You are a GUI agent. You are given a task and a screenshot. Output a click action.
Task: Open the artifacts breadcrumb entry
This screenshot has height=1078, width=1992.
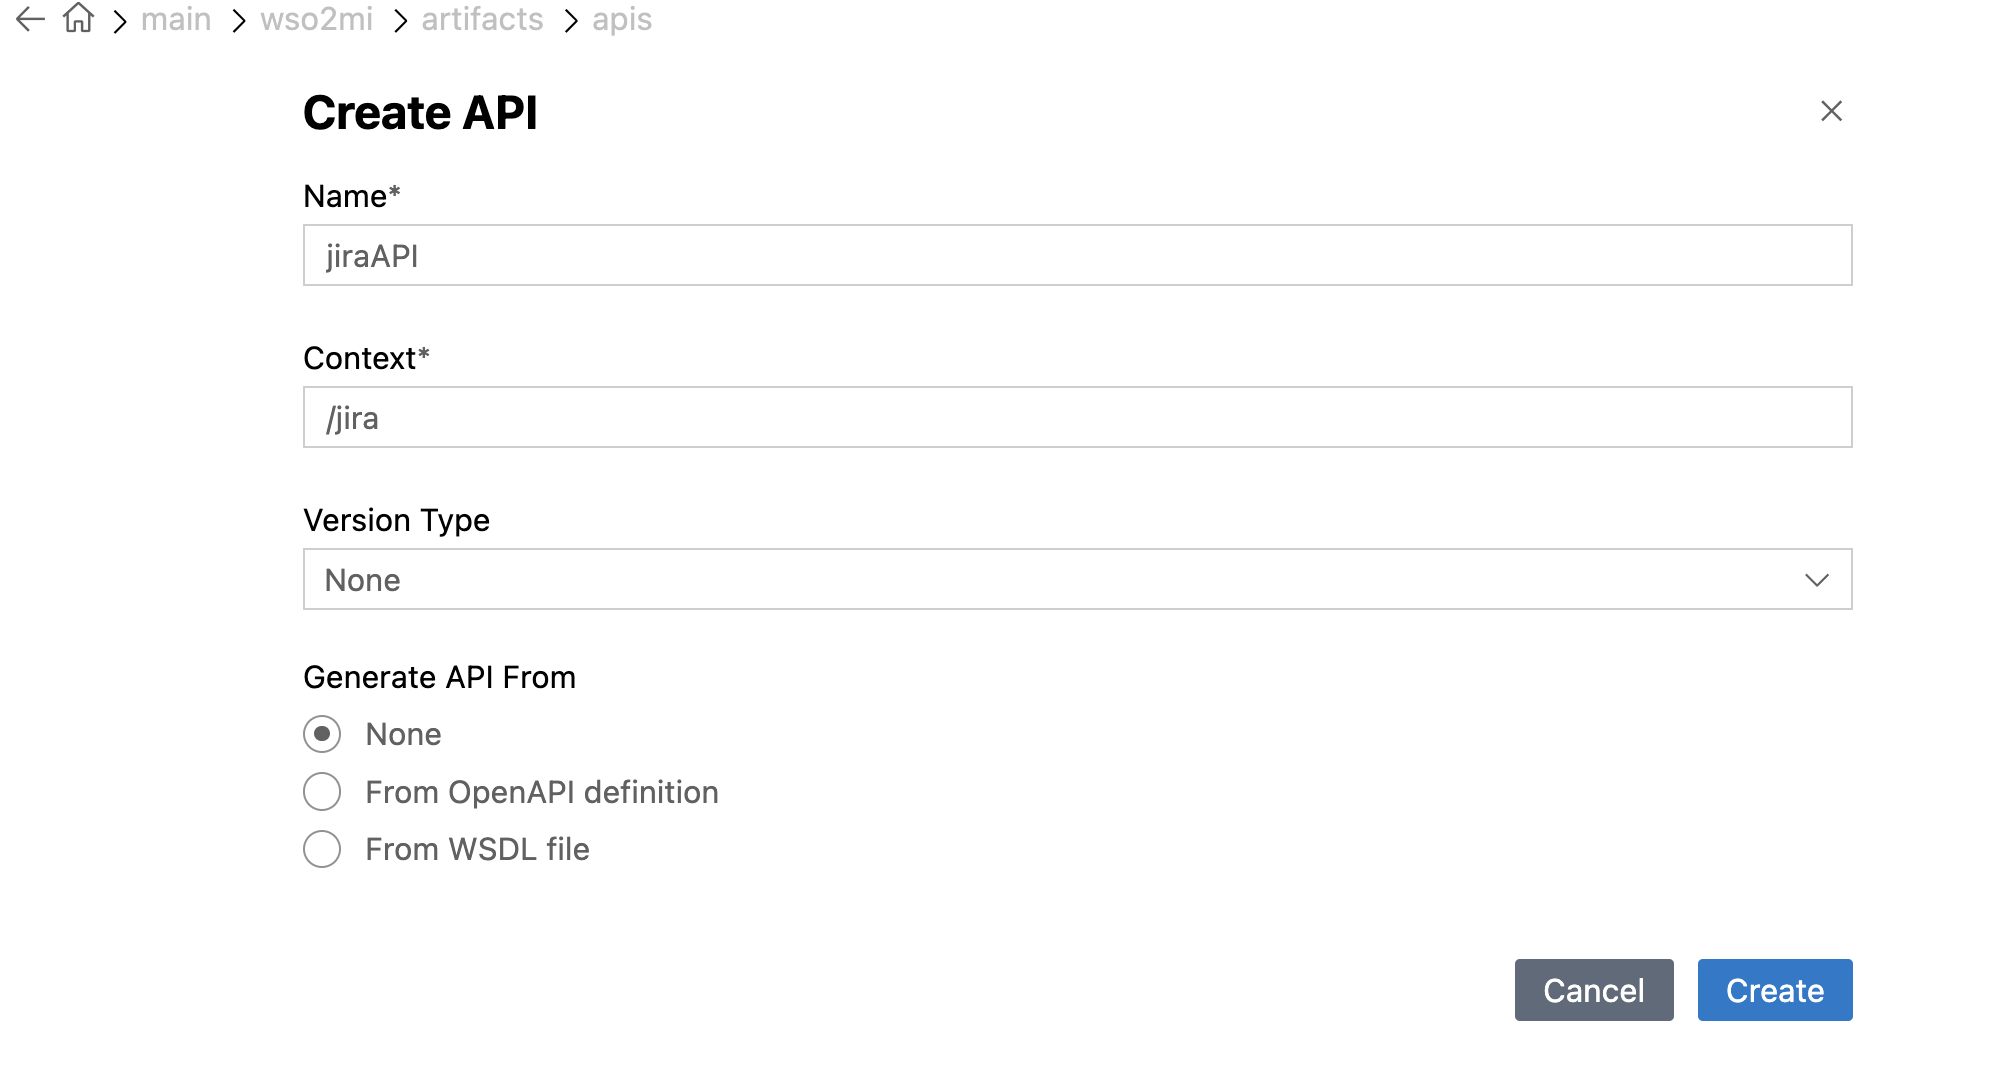coord(481,19)
